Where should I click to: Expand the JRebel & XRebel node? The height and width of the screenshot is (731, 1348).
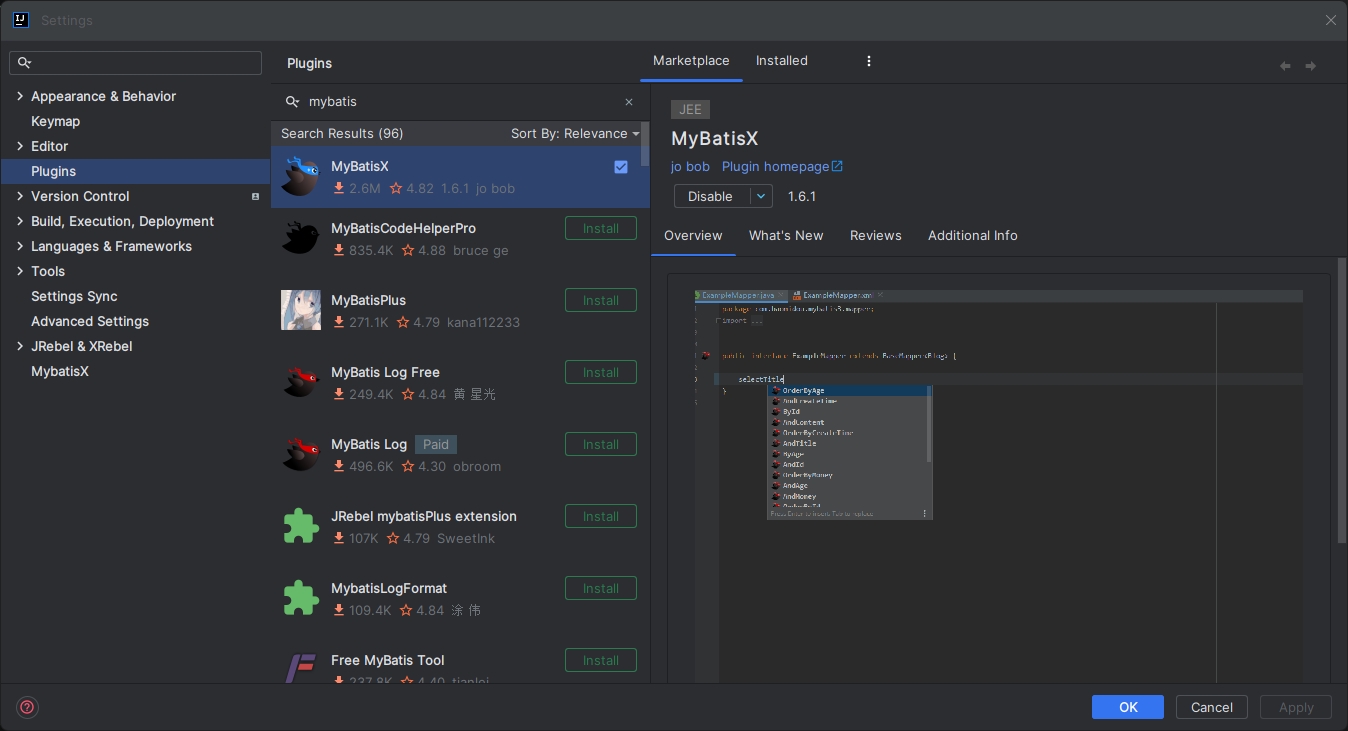20,346
